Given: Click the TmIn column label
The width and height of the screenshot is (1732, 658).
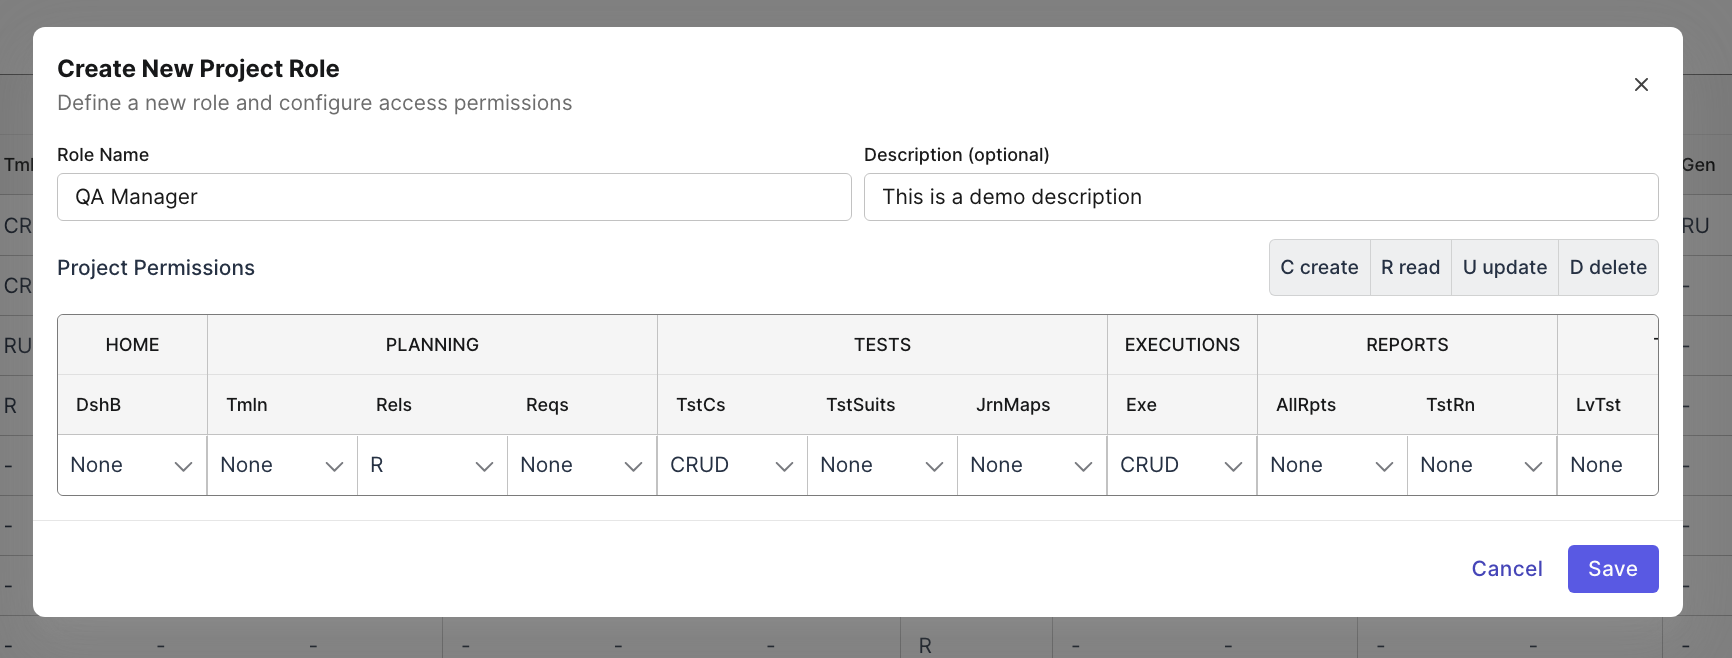Looking at the screenshot, I should coord(247,405).
